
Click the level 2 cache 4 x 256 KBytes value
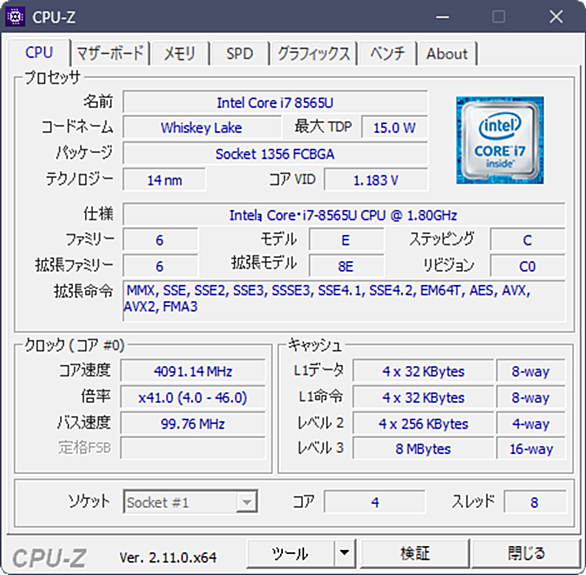click(x=423, y=423)
